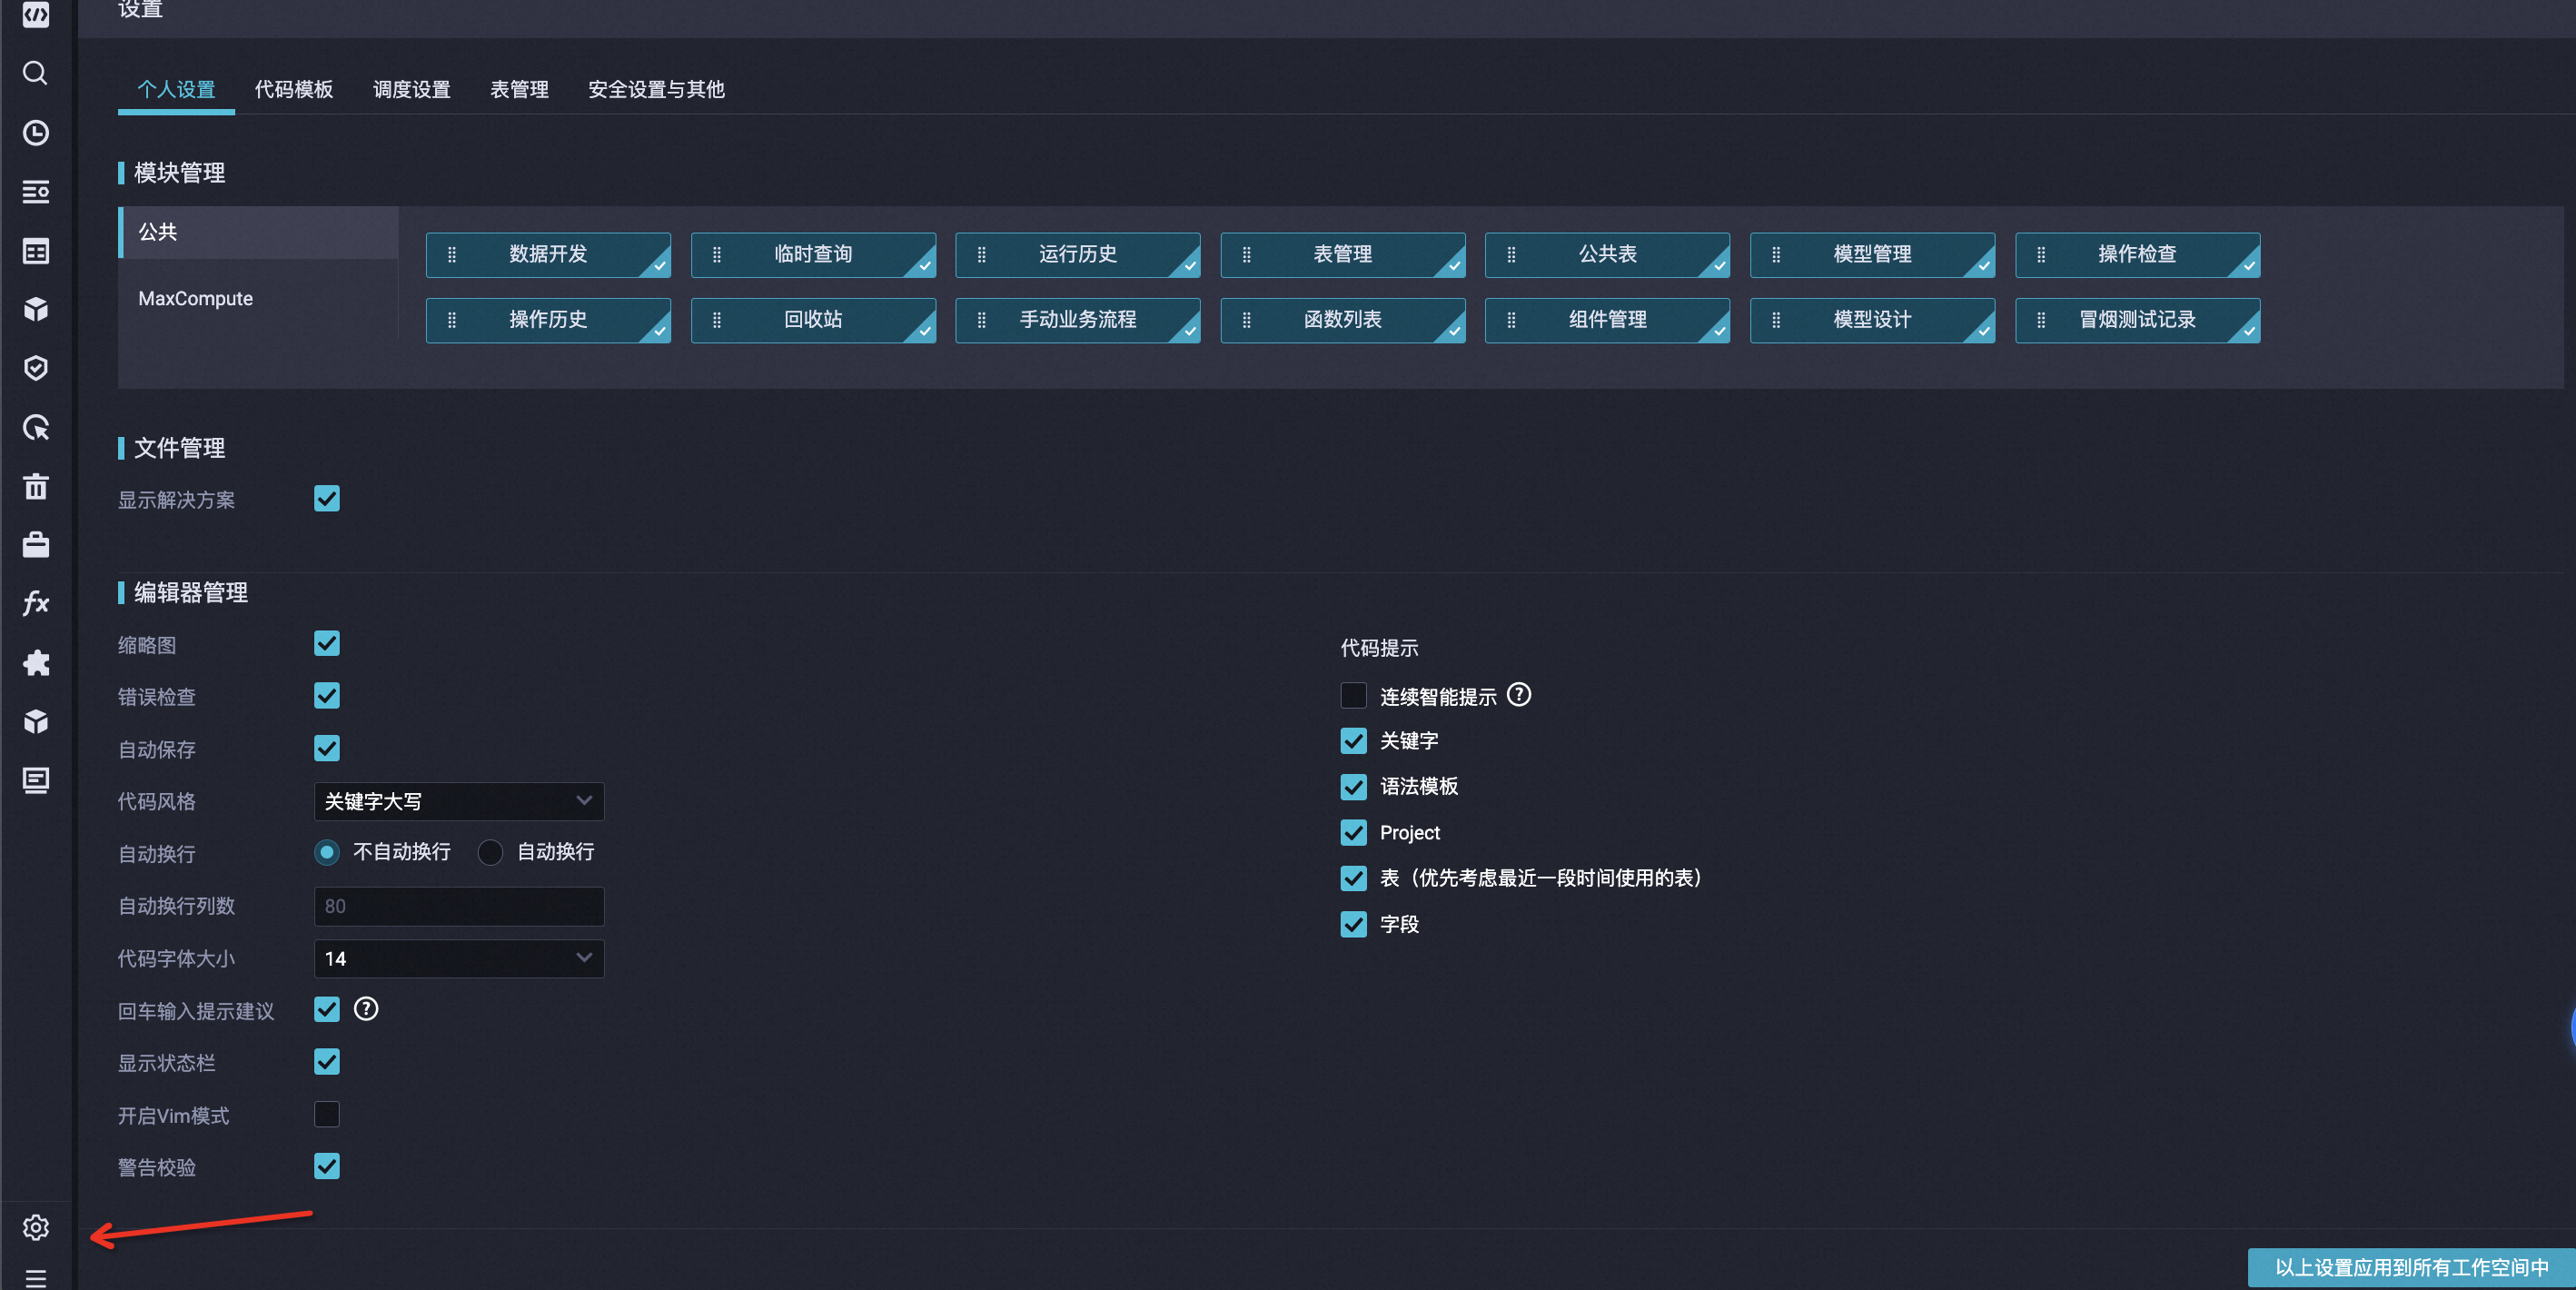Expand the 代码字体大小 dropdown showing 14
This screenshot has width=2576, height=1290.
pyautogui.click(x=458, y=958)
